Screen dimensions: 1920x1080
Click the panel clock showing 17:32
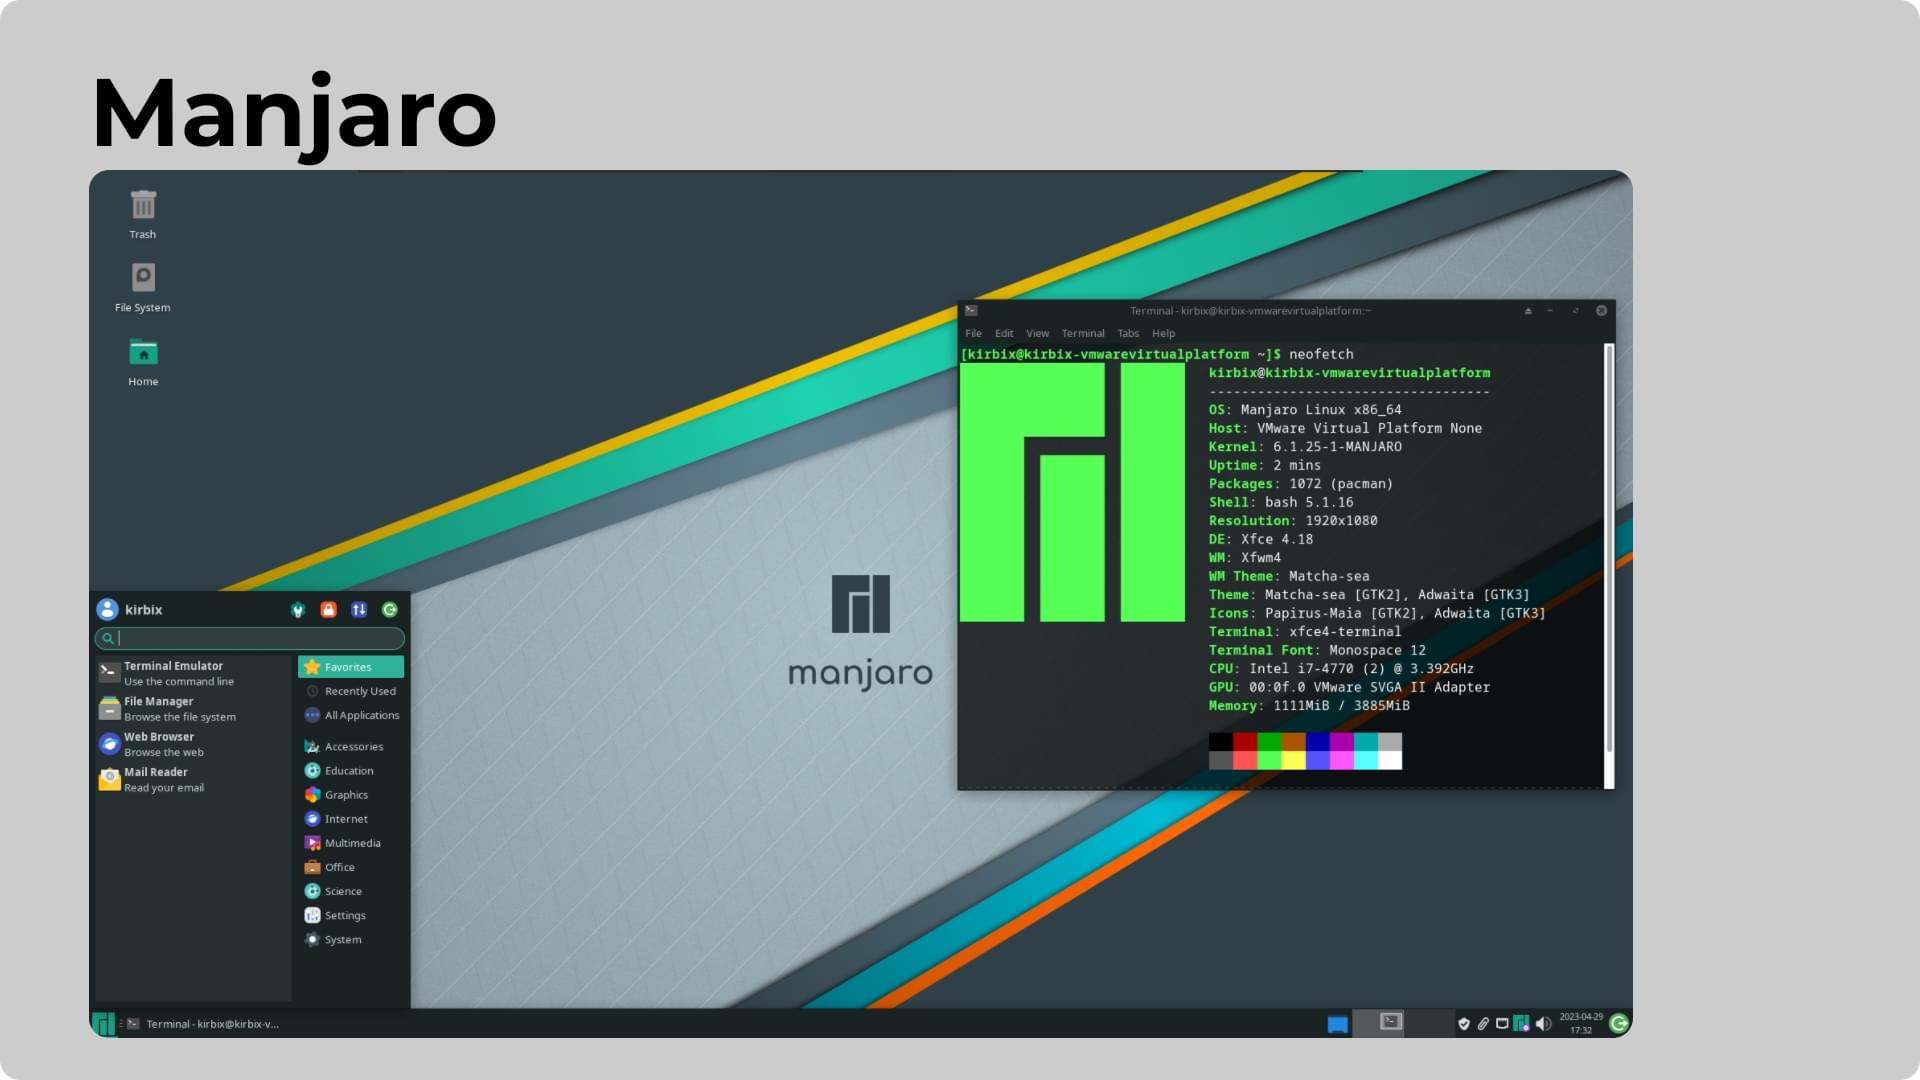1581,1023
